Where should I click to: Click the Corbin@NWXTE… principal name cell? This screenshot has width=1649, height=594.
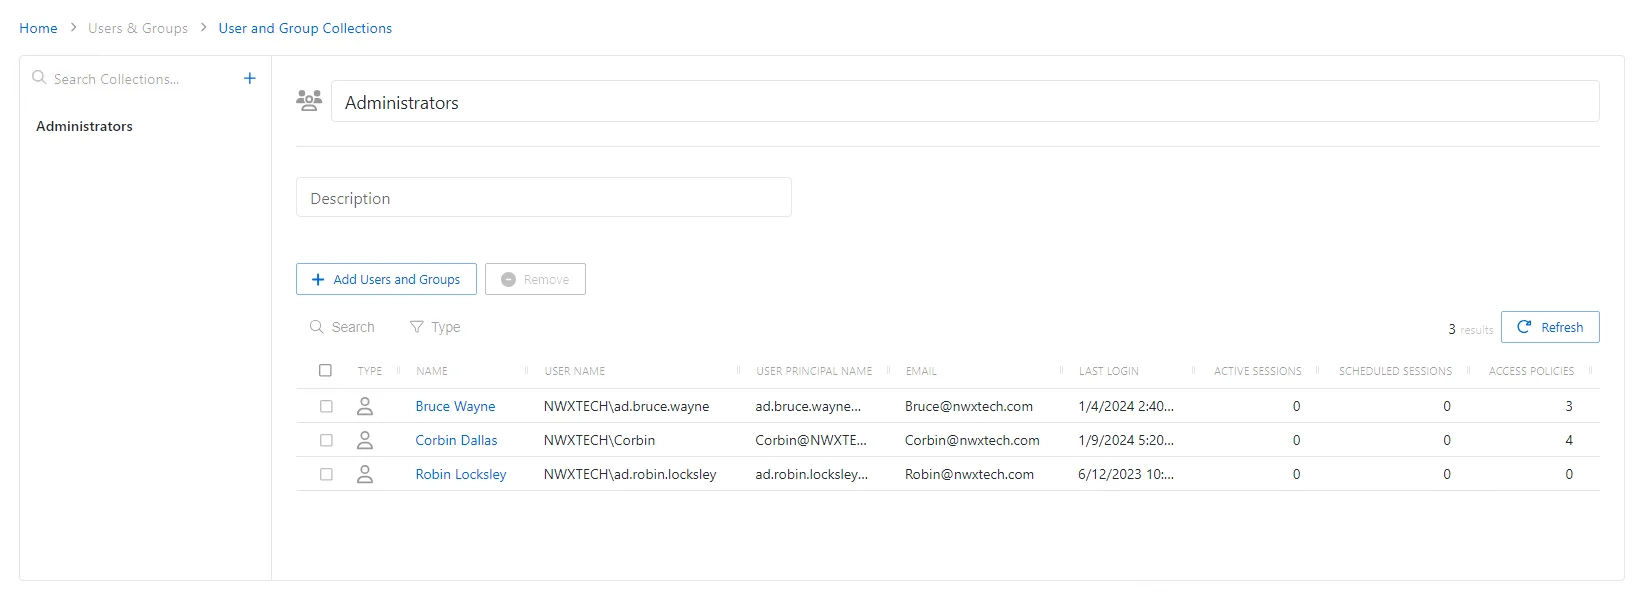(x=811, y=440)
